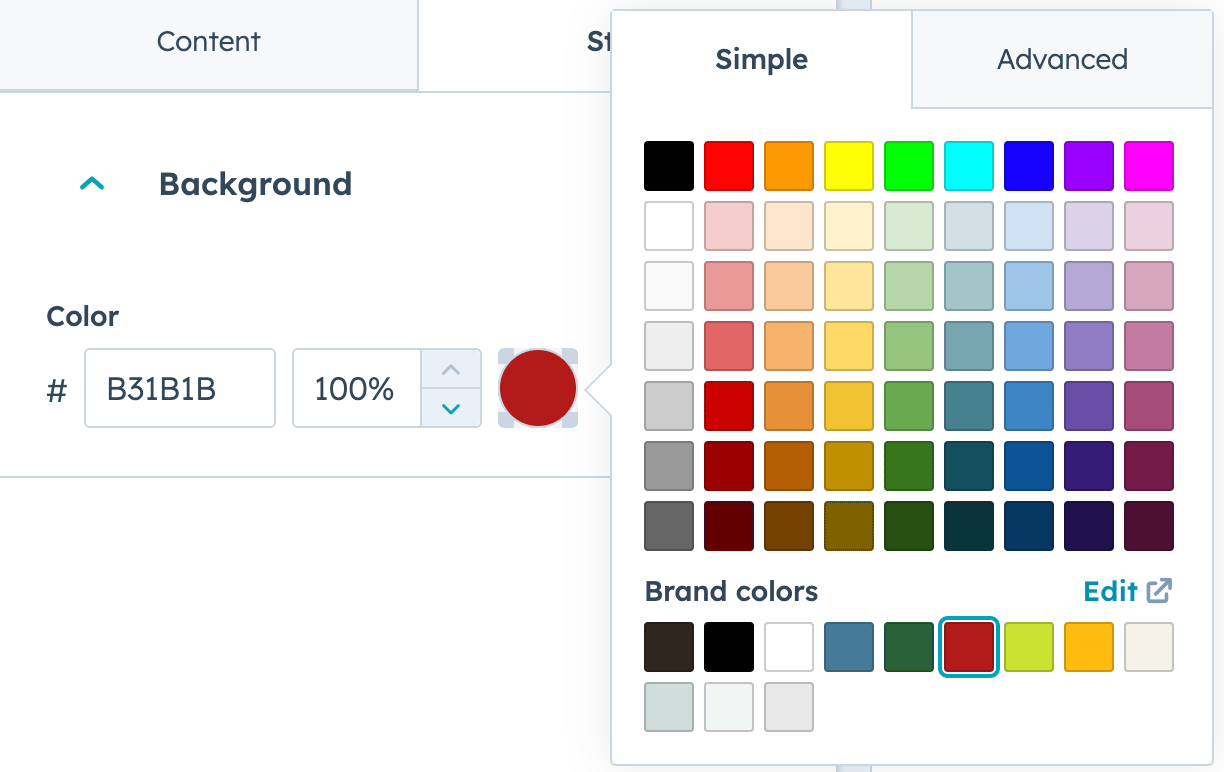Screen dimensions: 1224x772
Task: Collapse the Background section chevron
Action: point(92,184)
